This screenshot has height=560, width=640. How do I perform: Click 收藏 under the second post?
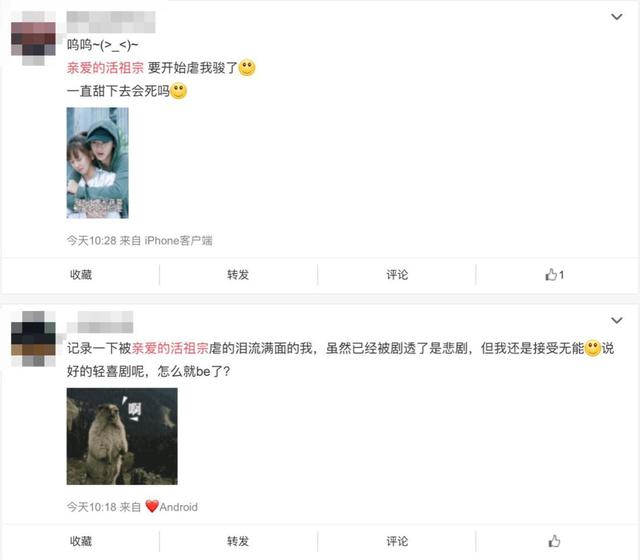pyautogui.click(x=81, y=541)
